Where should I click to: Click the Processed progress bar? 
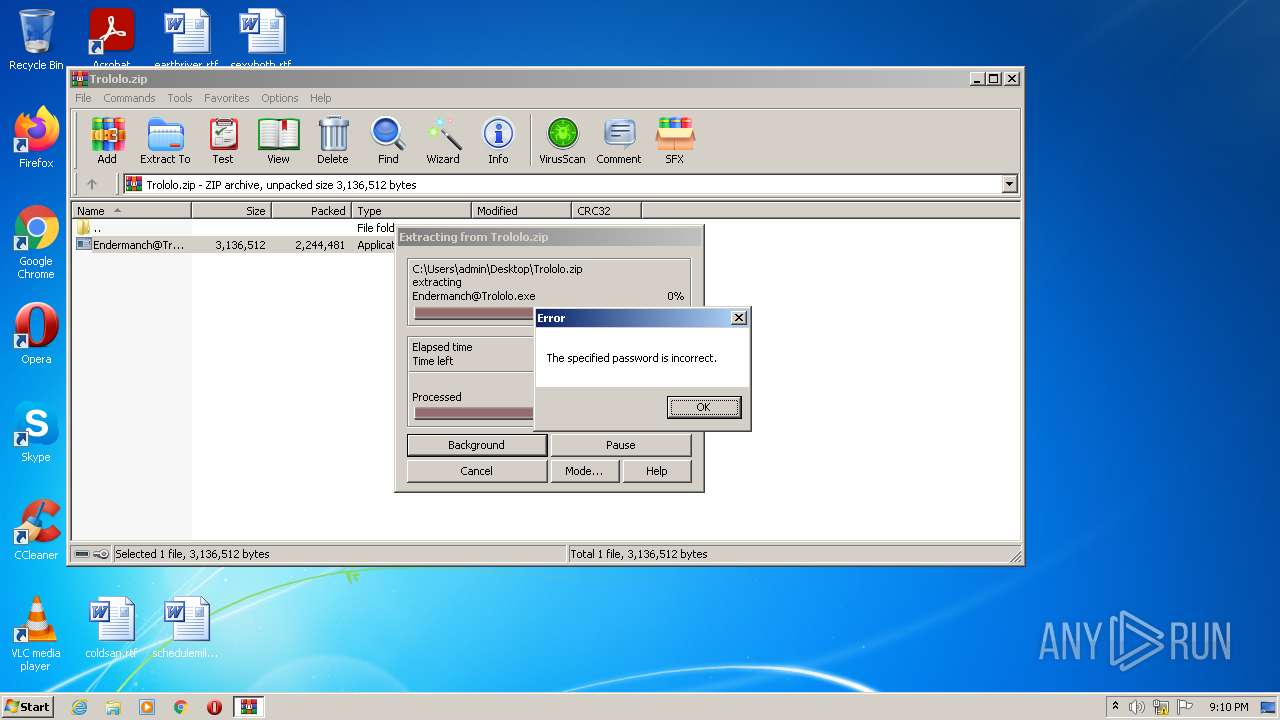pyautogui.click(x=474, y=413)
